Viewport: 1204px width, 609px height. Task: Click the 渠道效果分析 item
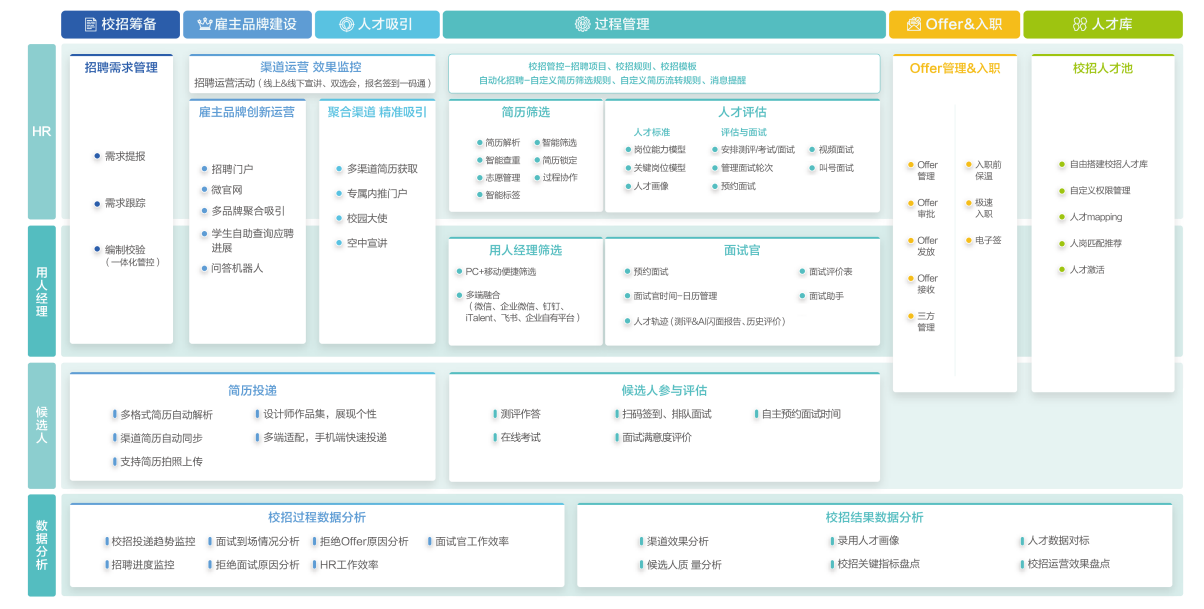pos(677,541)
